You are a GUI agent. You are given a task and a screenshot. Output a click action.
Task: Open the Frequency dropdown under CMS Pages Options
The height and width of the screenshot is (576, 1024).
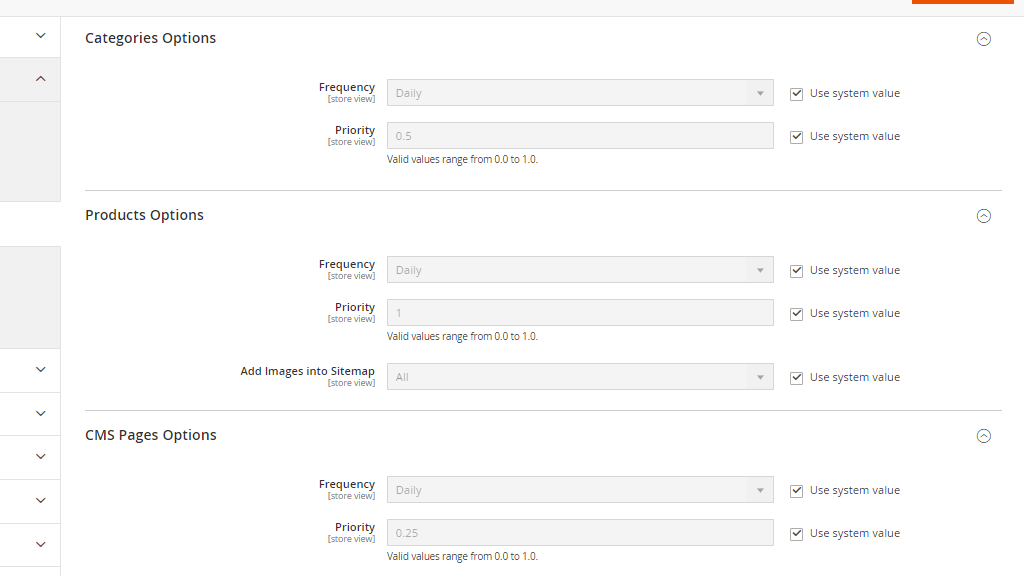click(580, 489)
